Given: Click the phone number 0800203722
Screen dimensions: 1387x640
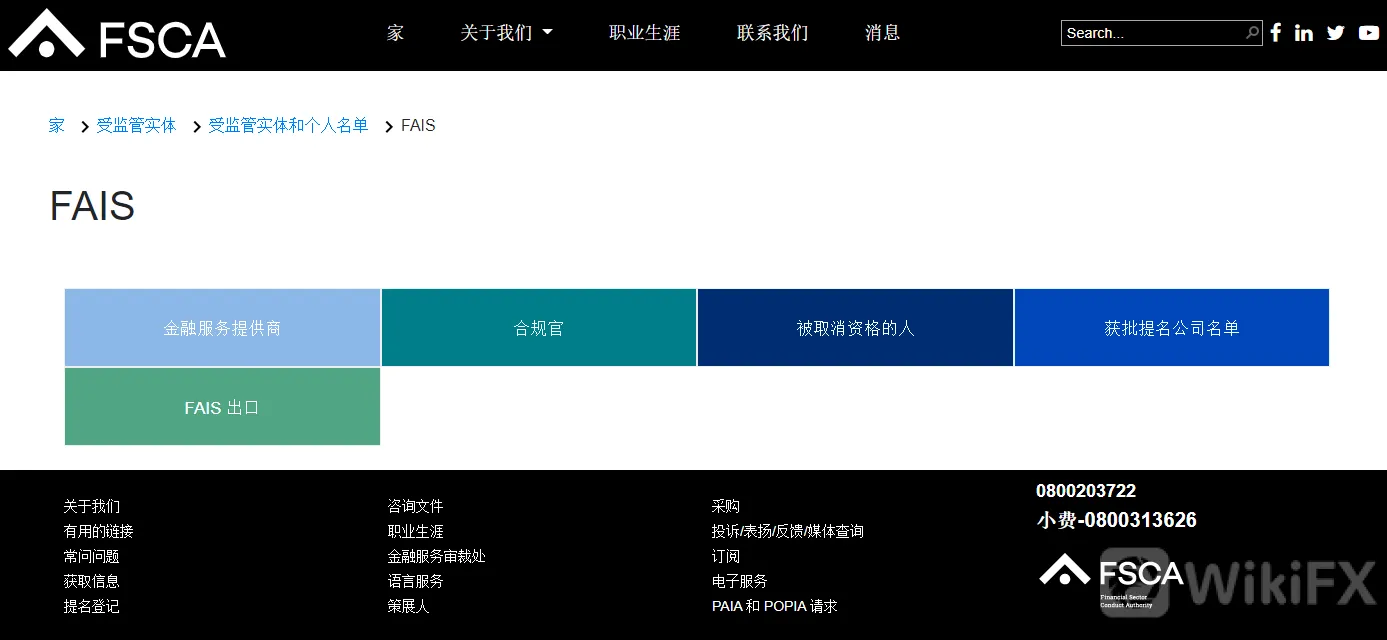Looking at the screenshot, I should click(1086, 491).
